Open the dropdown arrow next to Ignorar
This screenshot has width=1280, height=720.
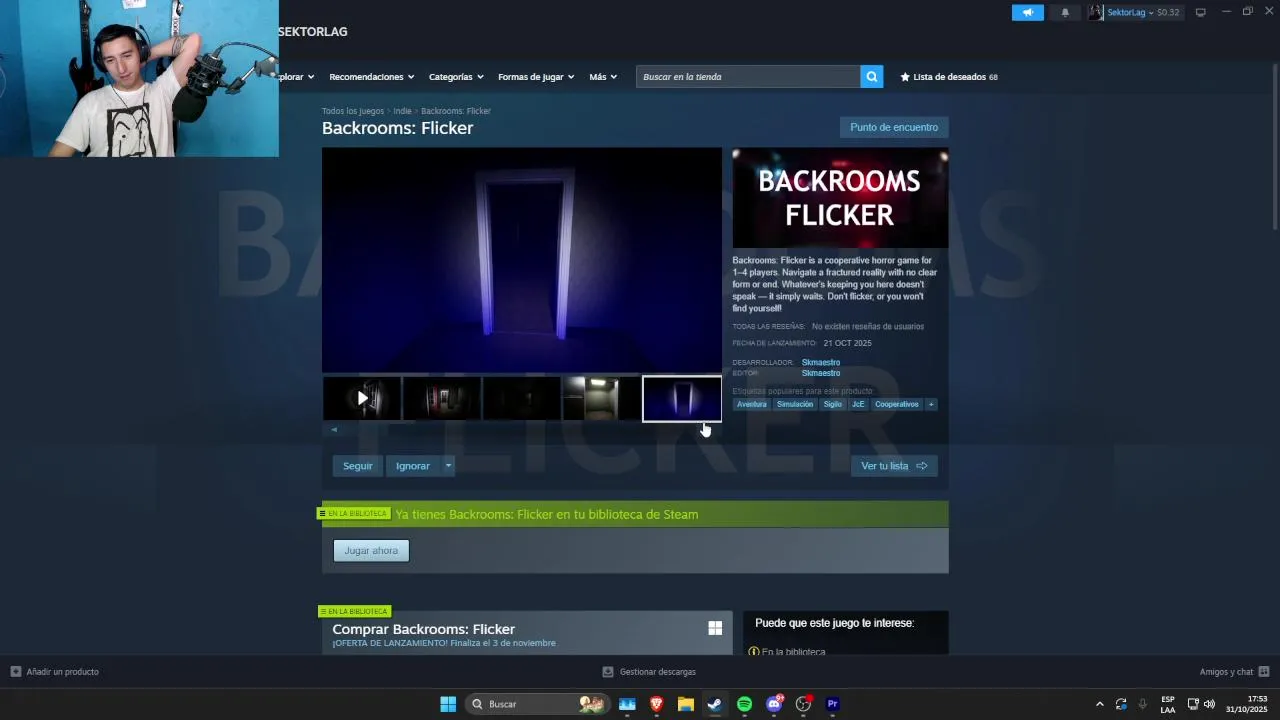point(448,466)
